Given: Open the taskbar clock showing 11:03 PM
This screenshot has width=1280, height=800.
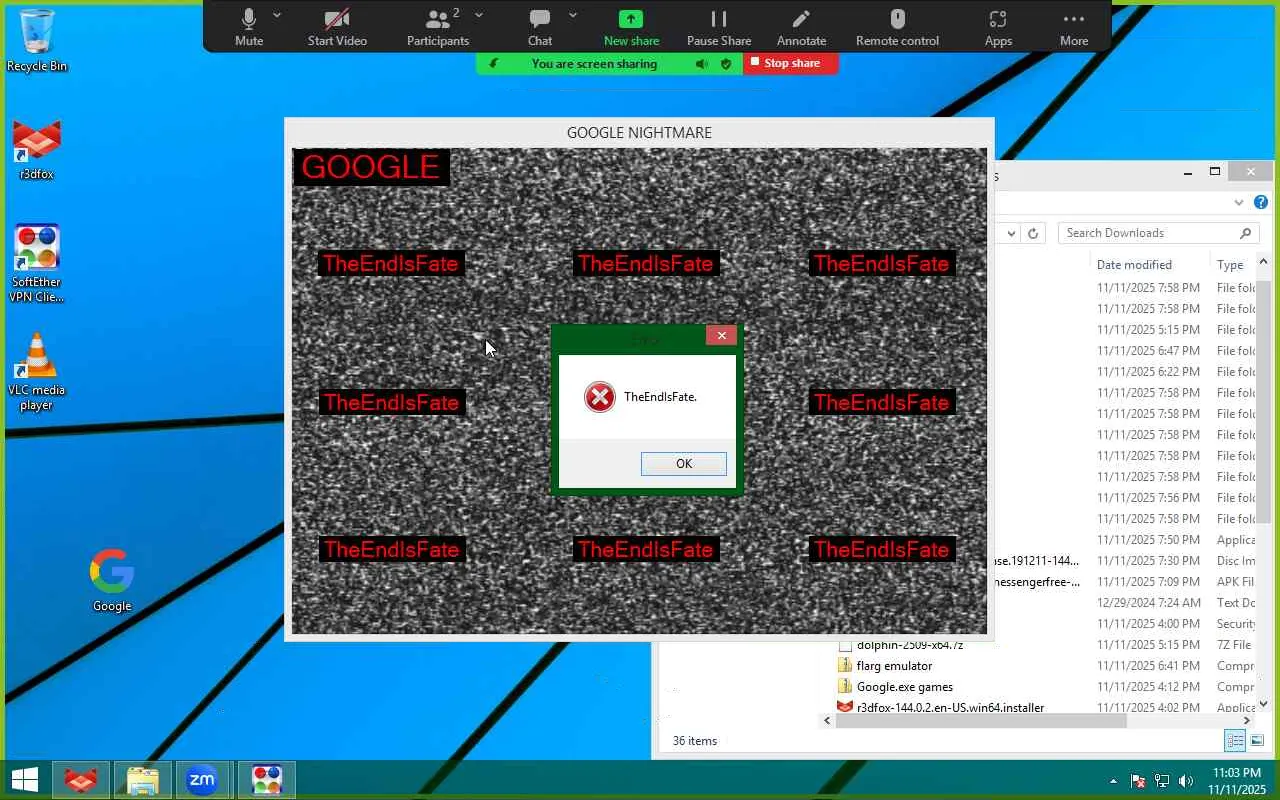Looking at the screenshot, I should tap(1236, 781).
